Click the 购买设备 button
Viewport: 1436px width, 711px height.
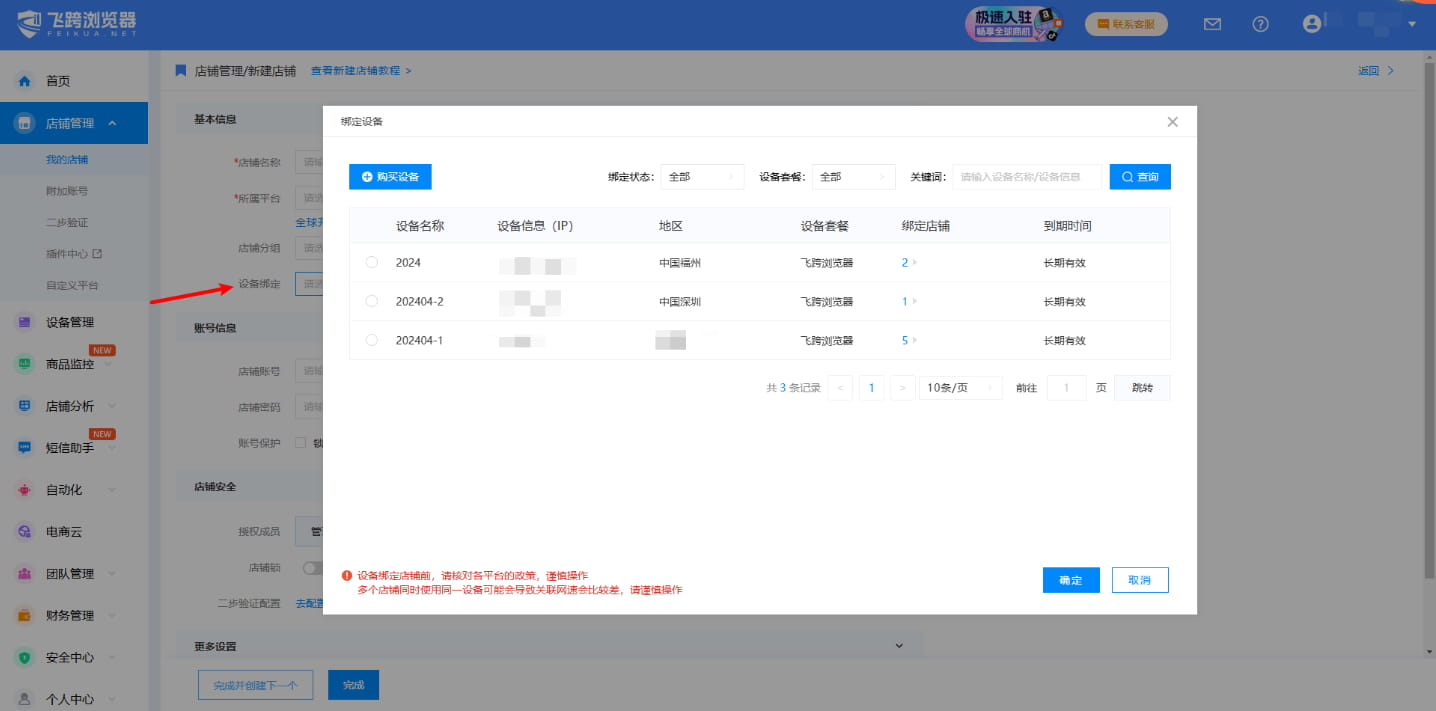click(390, 176)
